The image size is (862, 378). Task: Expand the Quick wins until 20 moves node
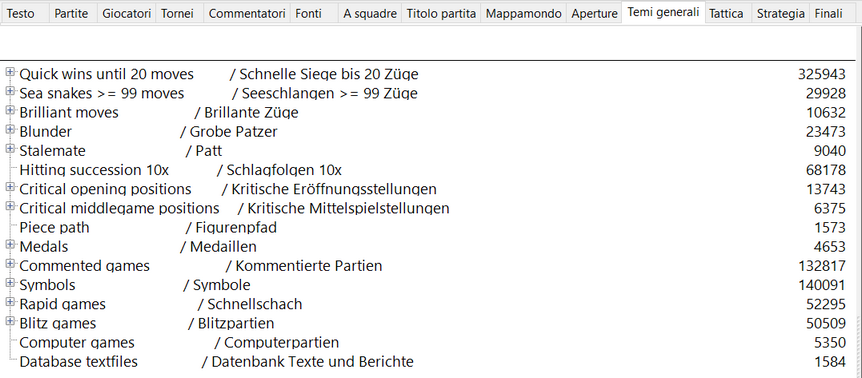point(10,72)
